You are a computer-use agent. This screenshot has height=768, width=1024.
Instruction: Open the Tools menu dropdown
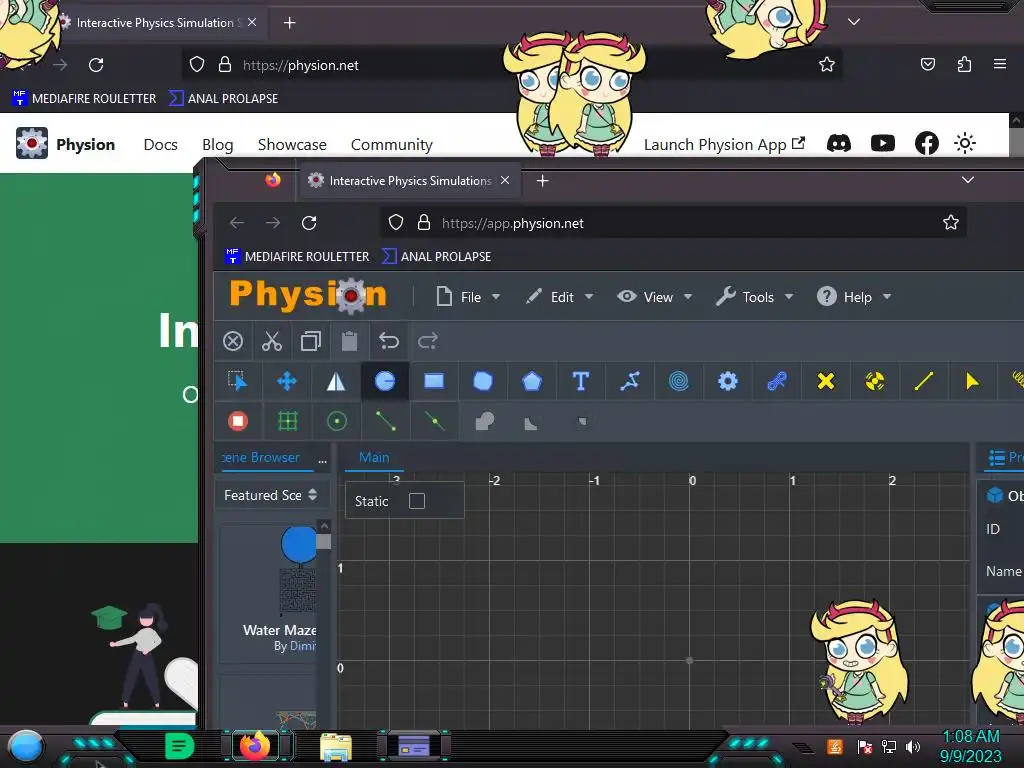tap(754, 297)
